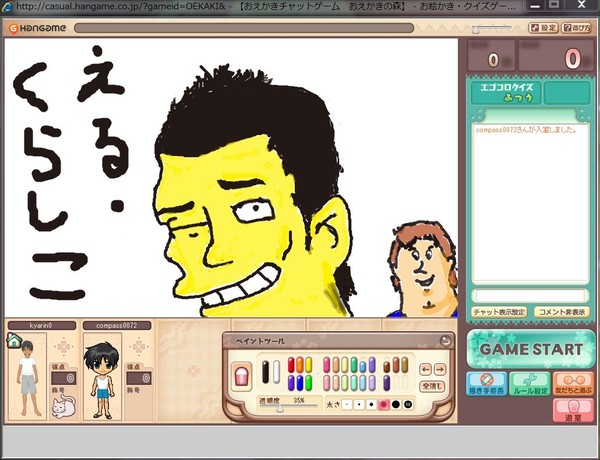Click compass0072's avatar figure
This screenshot has width=600, height=460.
tap(102, 381)
